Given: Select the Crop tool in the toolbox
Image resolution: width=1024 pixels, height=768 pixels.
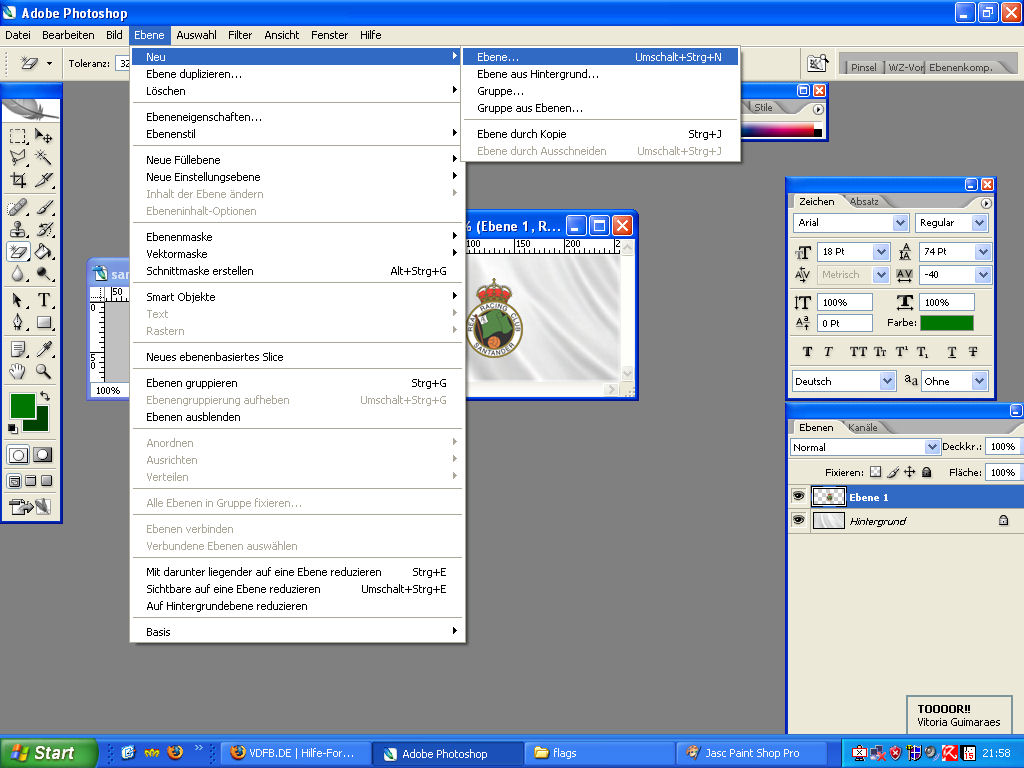Looking at the screenshot, I should (18, 181).
